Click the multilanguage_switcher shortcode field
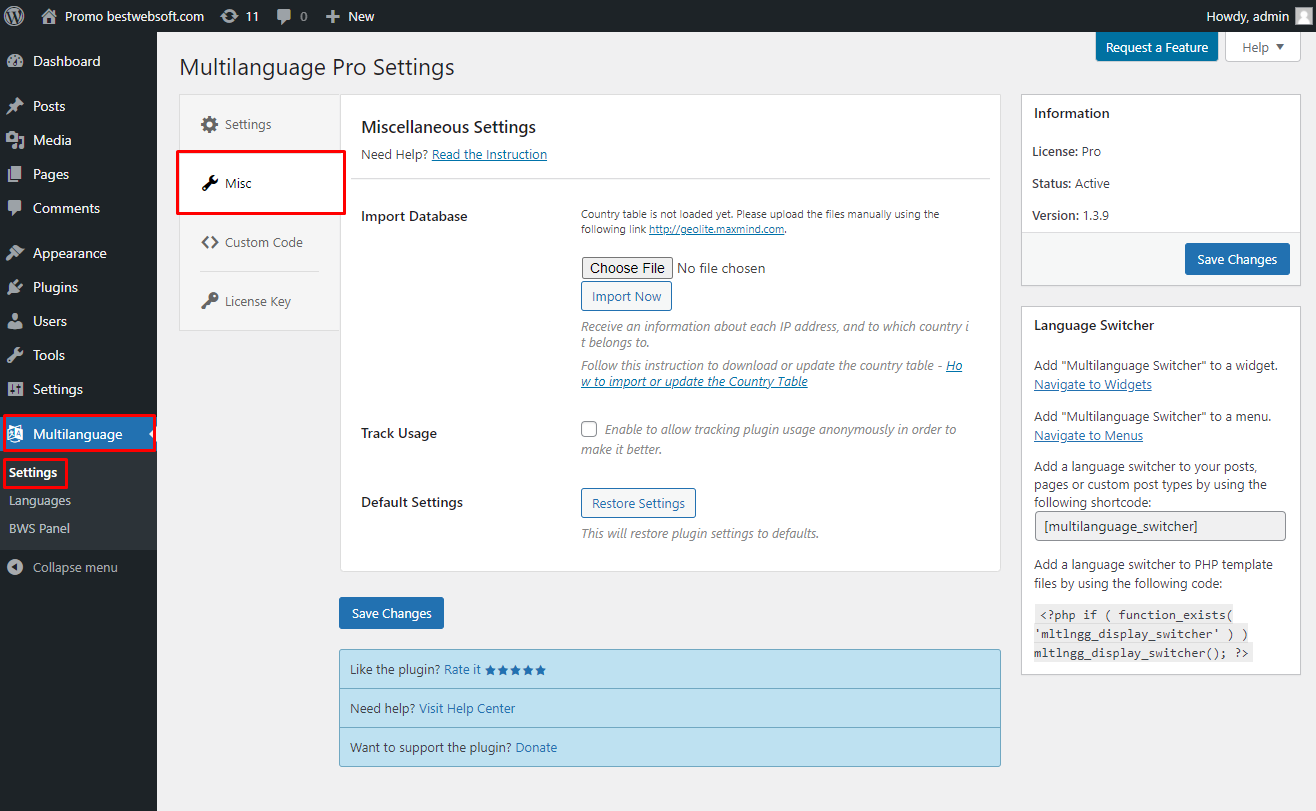 (1160, 526)
